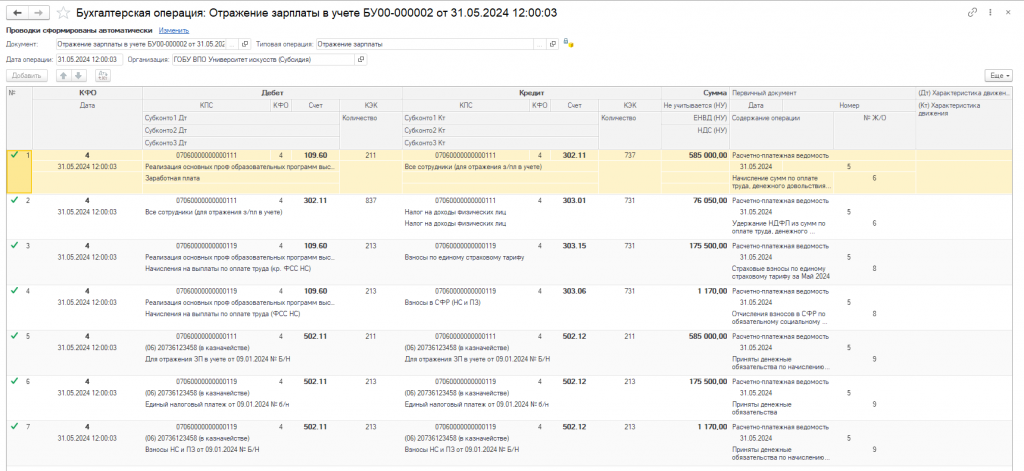The image size is (1024, 471).
Task: Click Страховые взносы по единому страховому тарифу content
Action: point(780,272)
